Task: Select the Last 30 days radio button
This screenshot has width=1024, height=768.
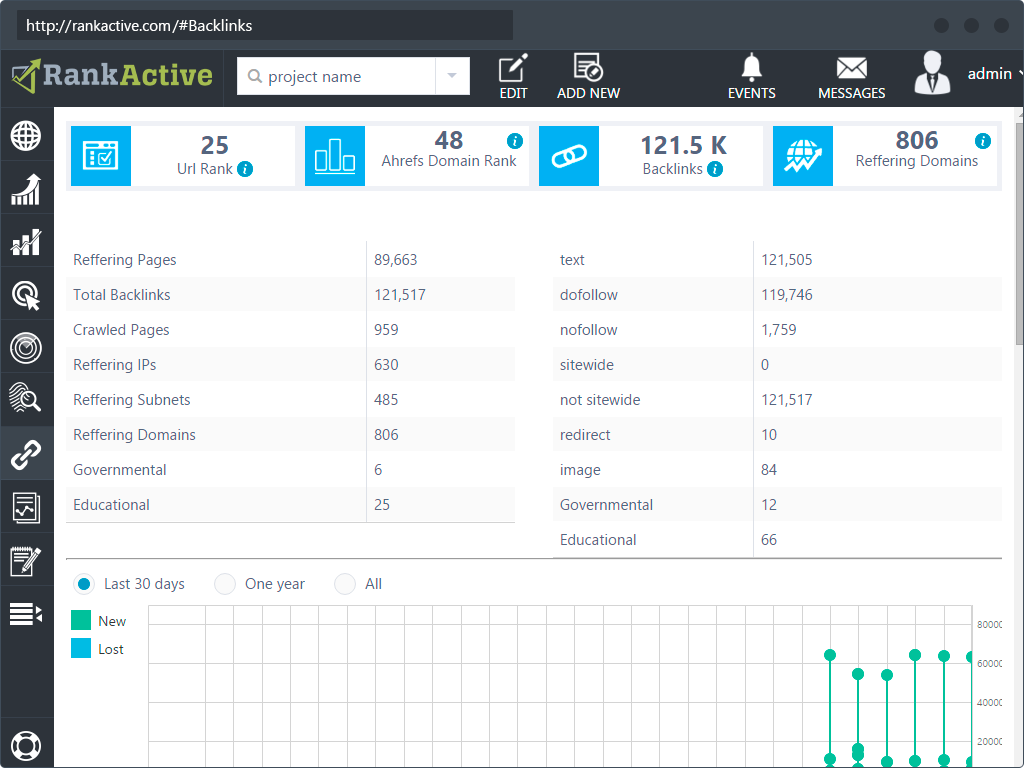Action: (x=84, y=584)
